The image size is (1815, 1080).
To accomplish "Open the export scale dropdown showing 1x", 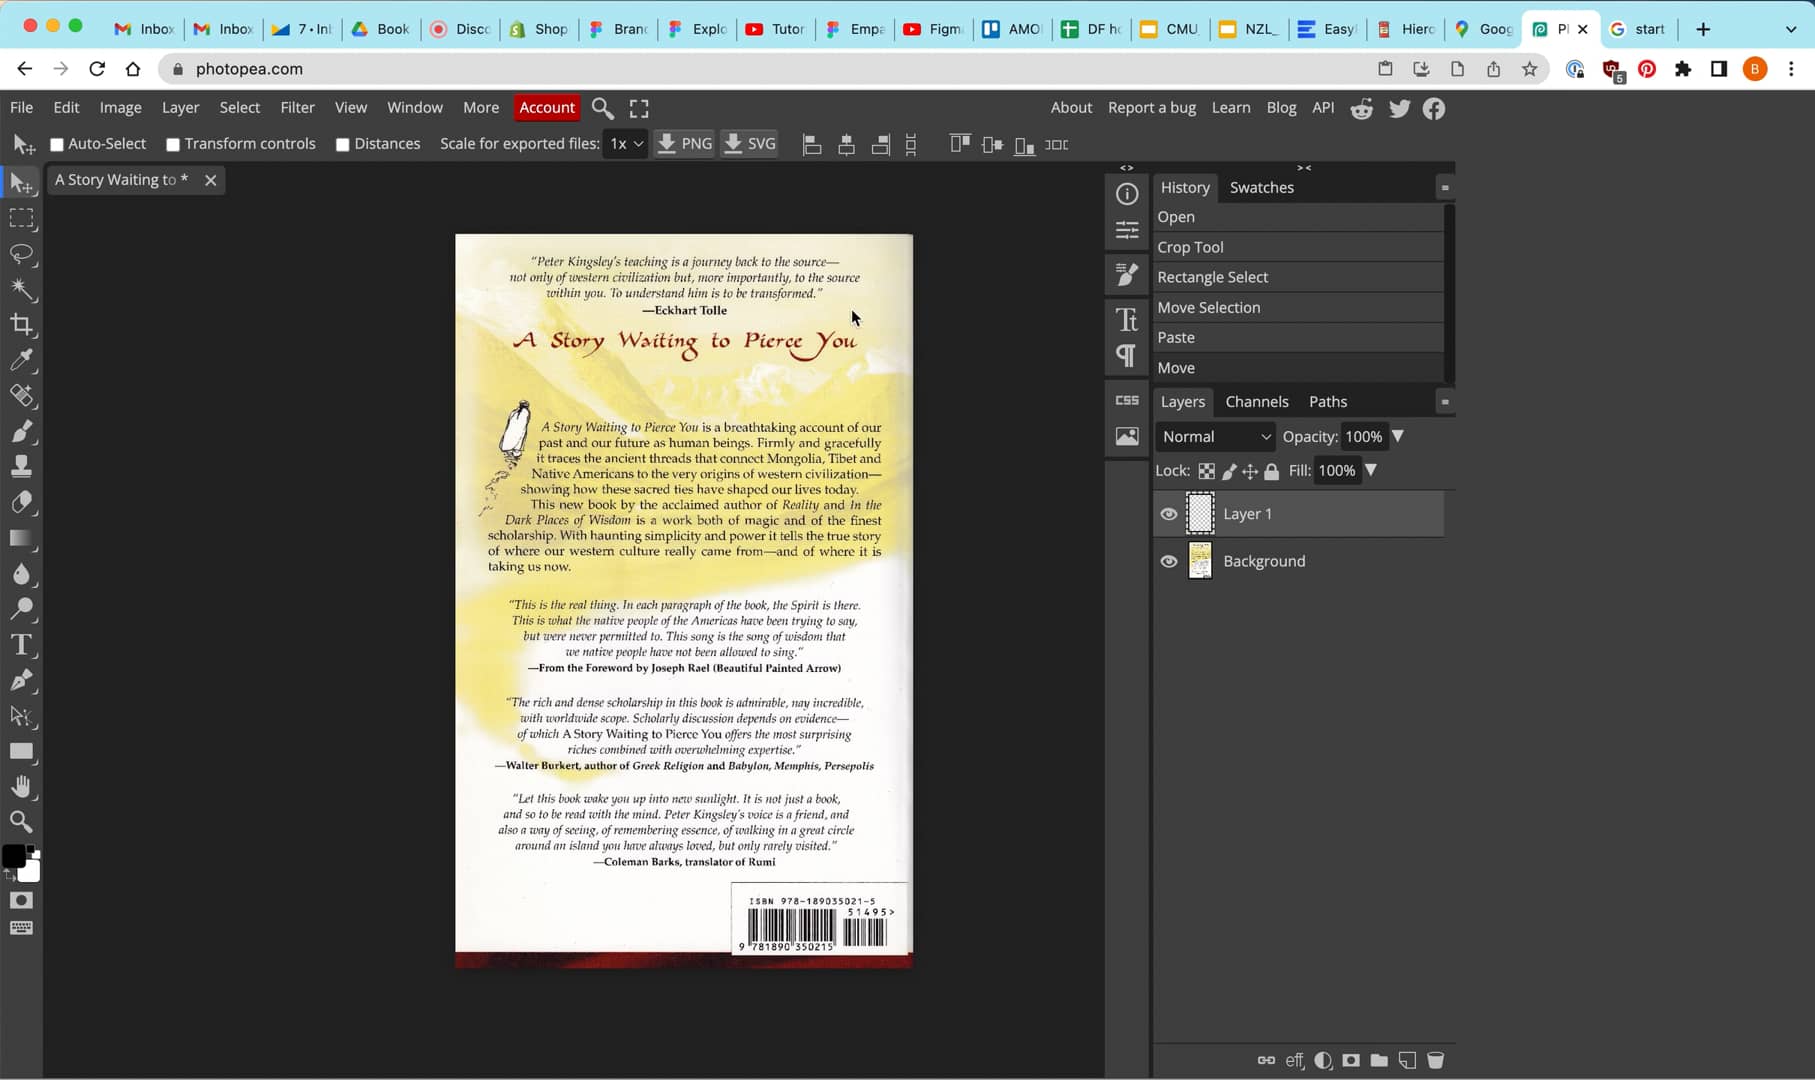I will 624,144.
